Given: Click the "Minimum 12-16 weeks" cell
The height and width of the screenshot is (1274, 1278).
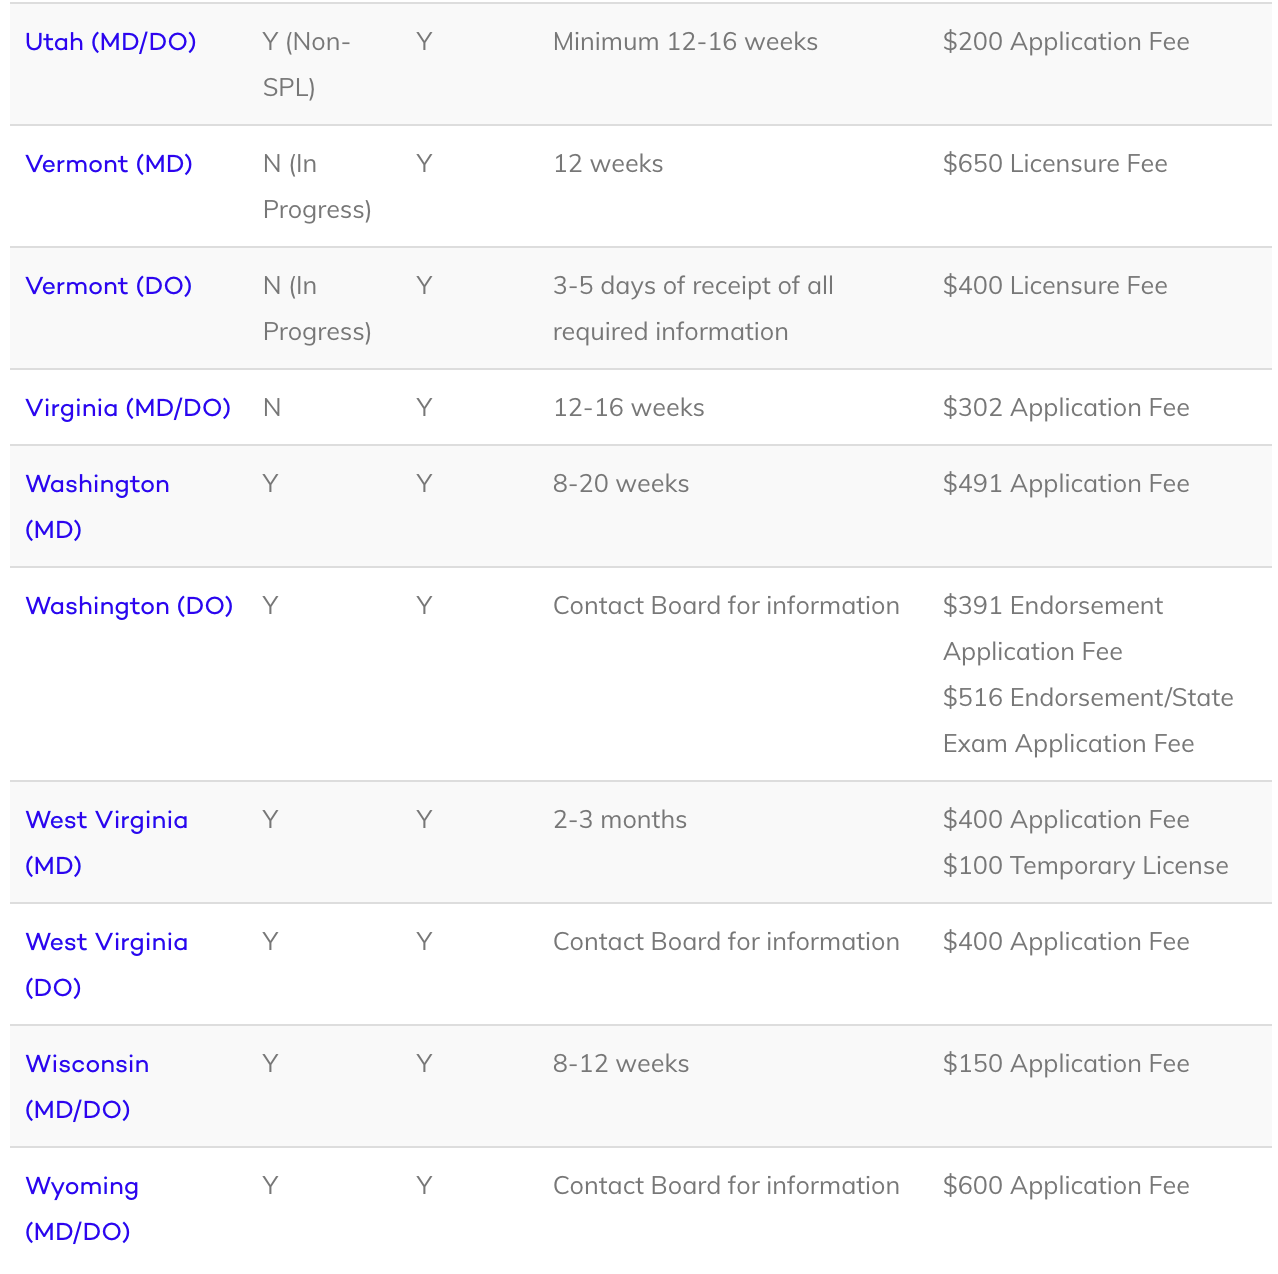Looking at the screenshot, I should coord(685,42).
